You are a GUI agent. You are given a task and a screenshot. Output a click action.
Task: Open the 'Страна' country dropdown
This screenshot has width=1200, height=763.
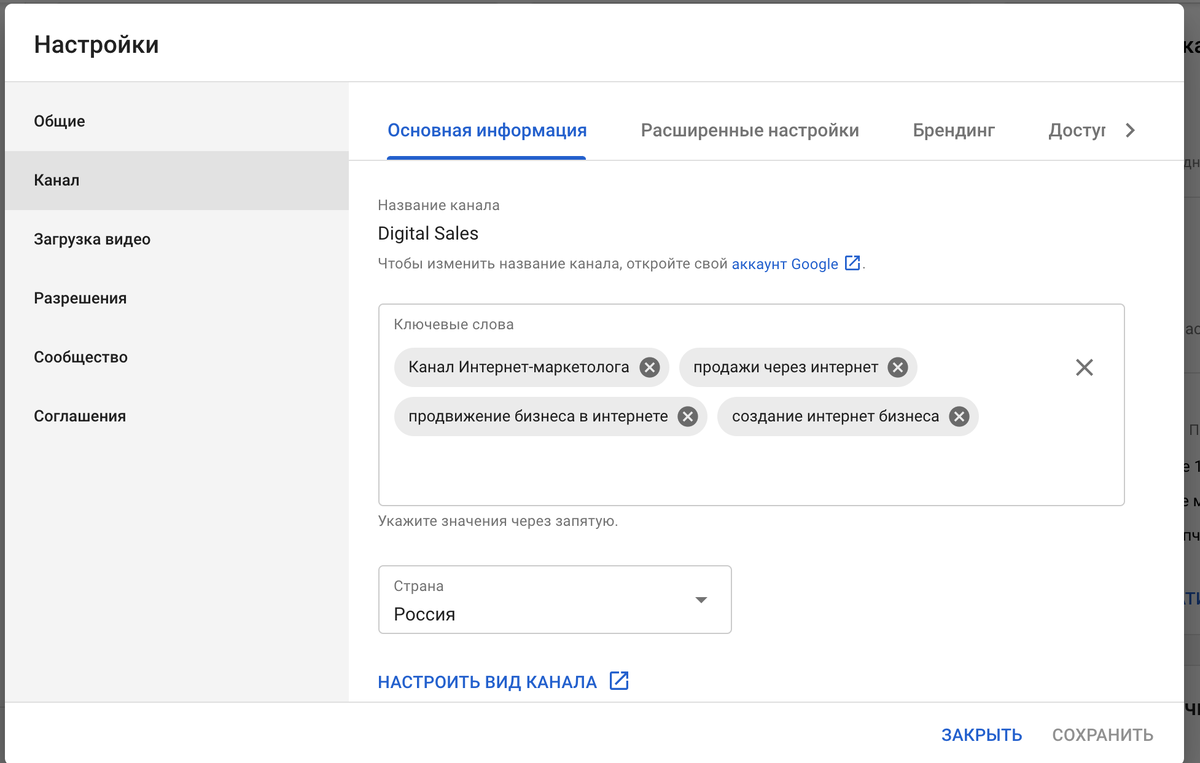[555, 599]
